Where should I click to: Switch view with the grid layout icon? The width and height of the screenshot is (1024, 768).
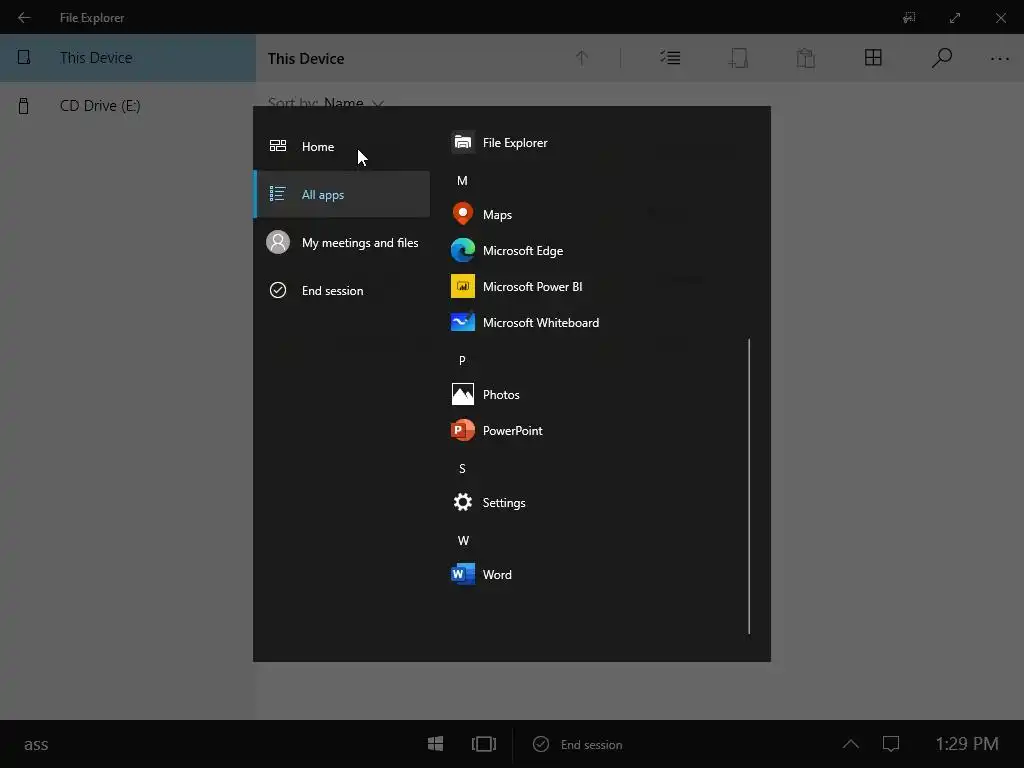(x=873, y=58)
